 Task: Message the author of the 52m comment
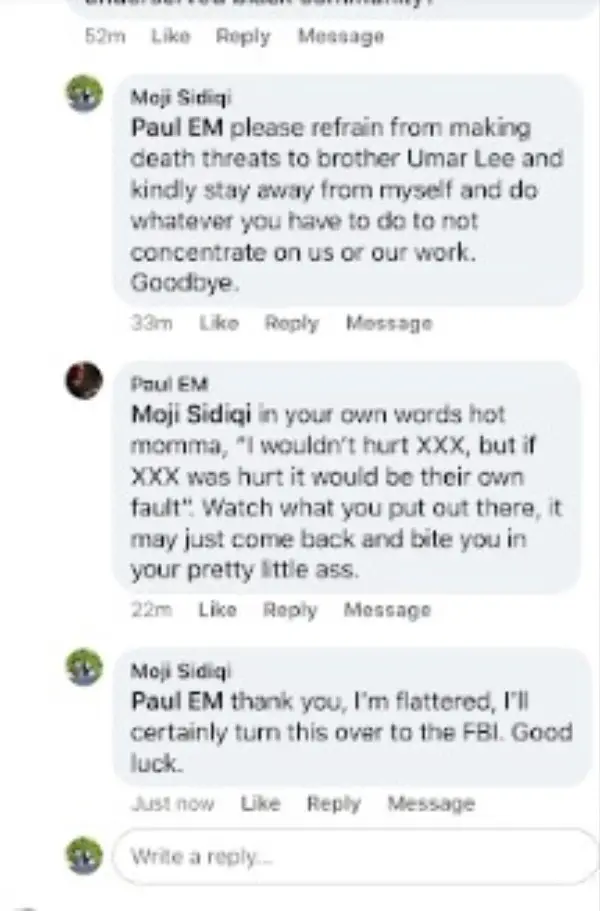tap(341, 37)
